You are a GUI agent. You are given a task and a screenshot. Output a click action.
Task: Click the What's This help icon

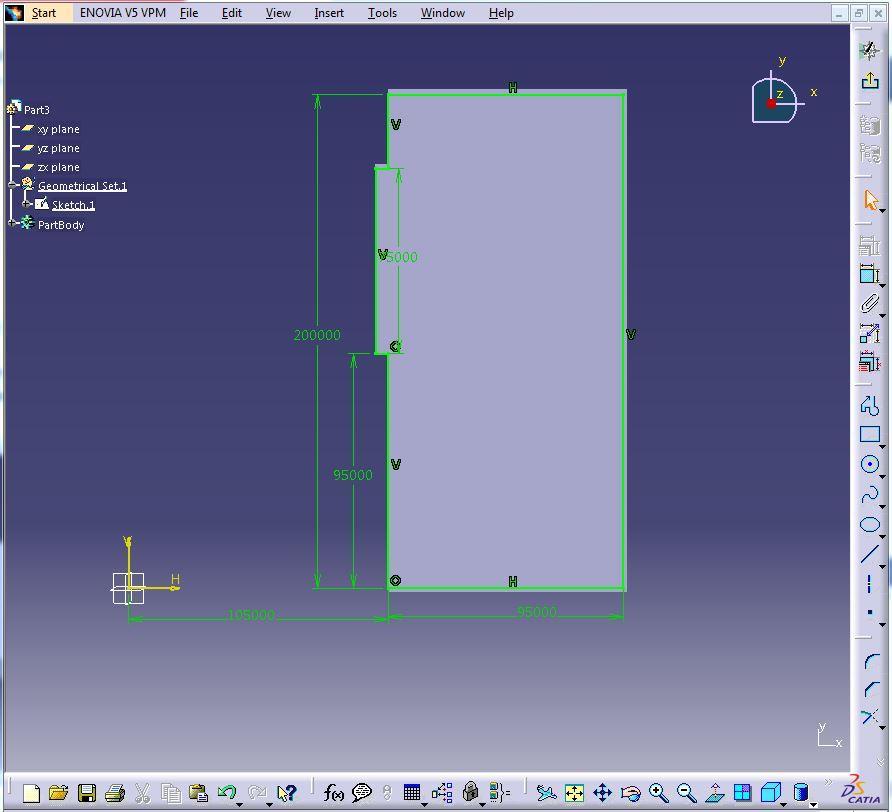click(287, 792)
